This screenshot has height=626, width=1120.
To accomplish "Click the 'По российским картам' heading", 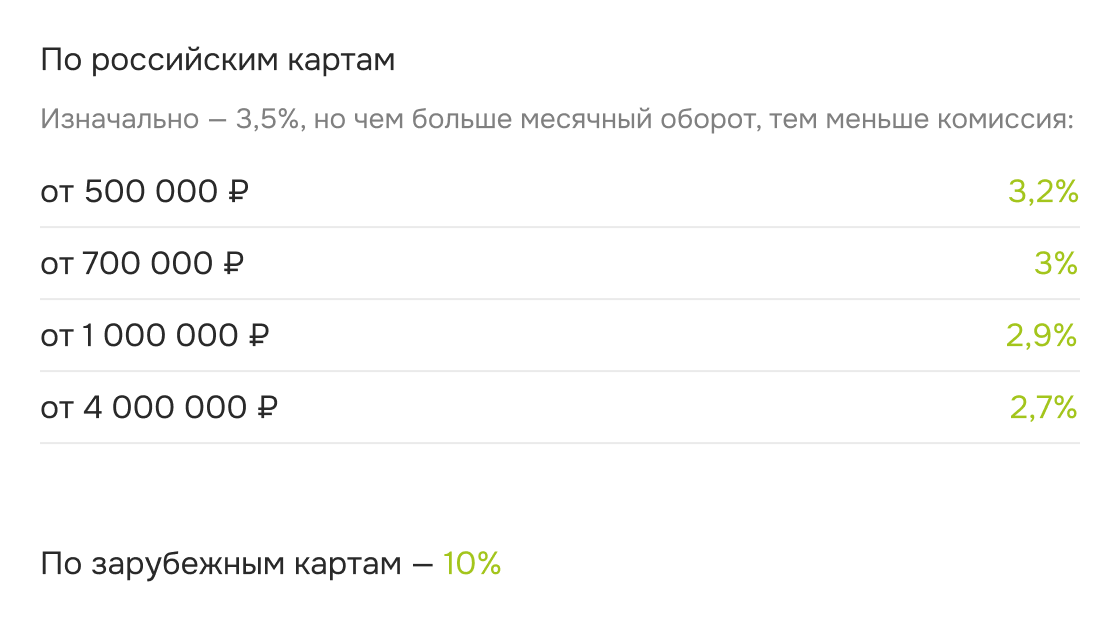I will pyautogui.click(x=217, y=60).
